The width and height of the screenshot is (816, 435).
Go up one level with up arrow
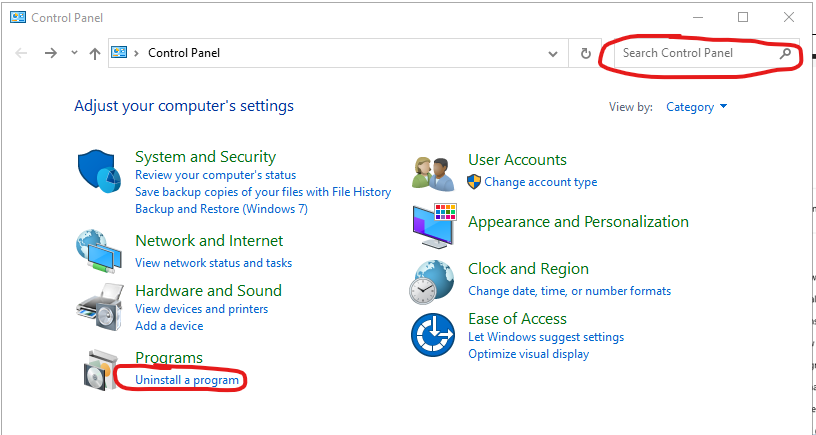94,53
